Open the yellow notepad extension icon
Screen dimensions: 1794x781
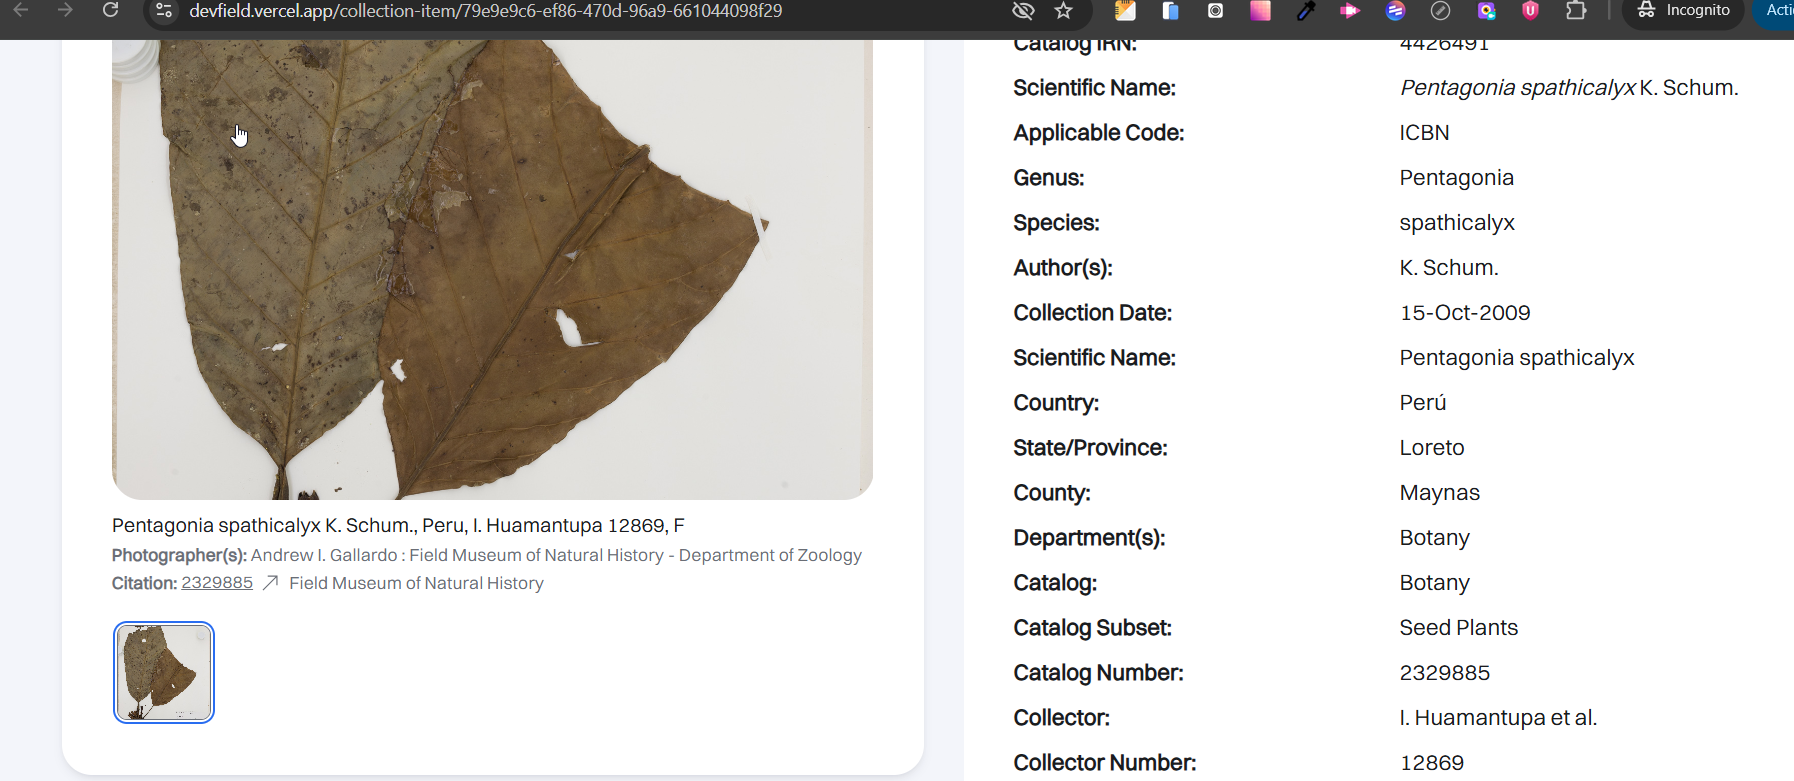[x=1125, y=11]
